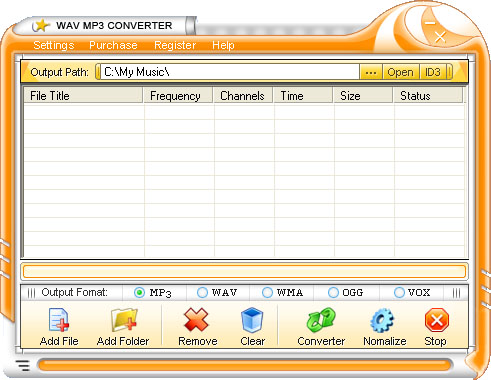Viewport: 491px width, 380px height.
Task: Select WAV output format
Action: [202, 293]
